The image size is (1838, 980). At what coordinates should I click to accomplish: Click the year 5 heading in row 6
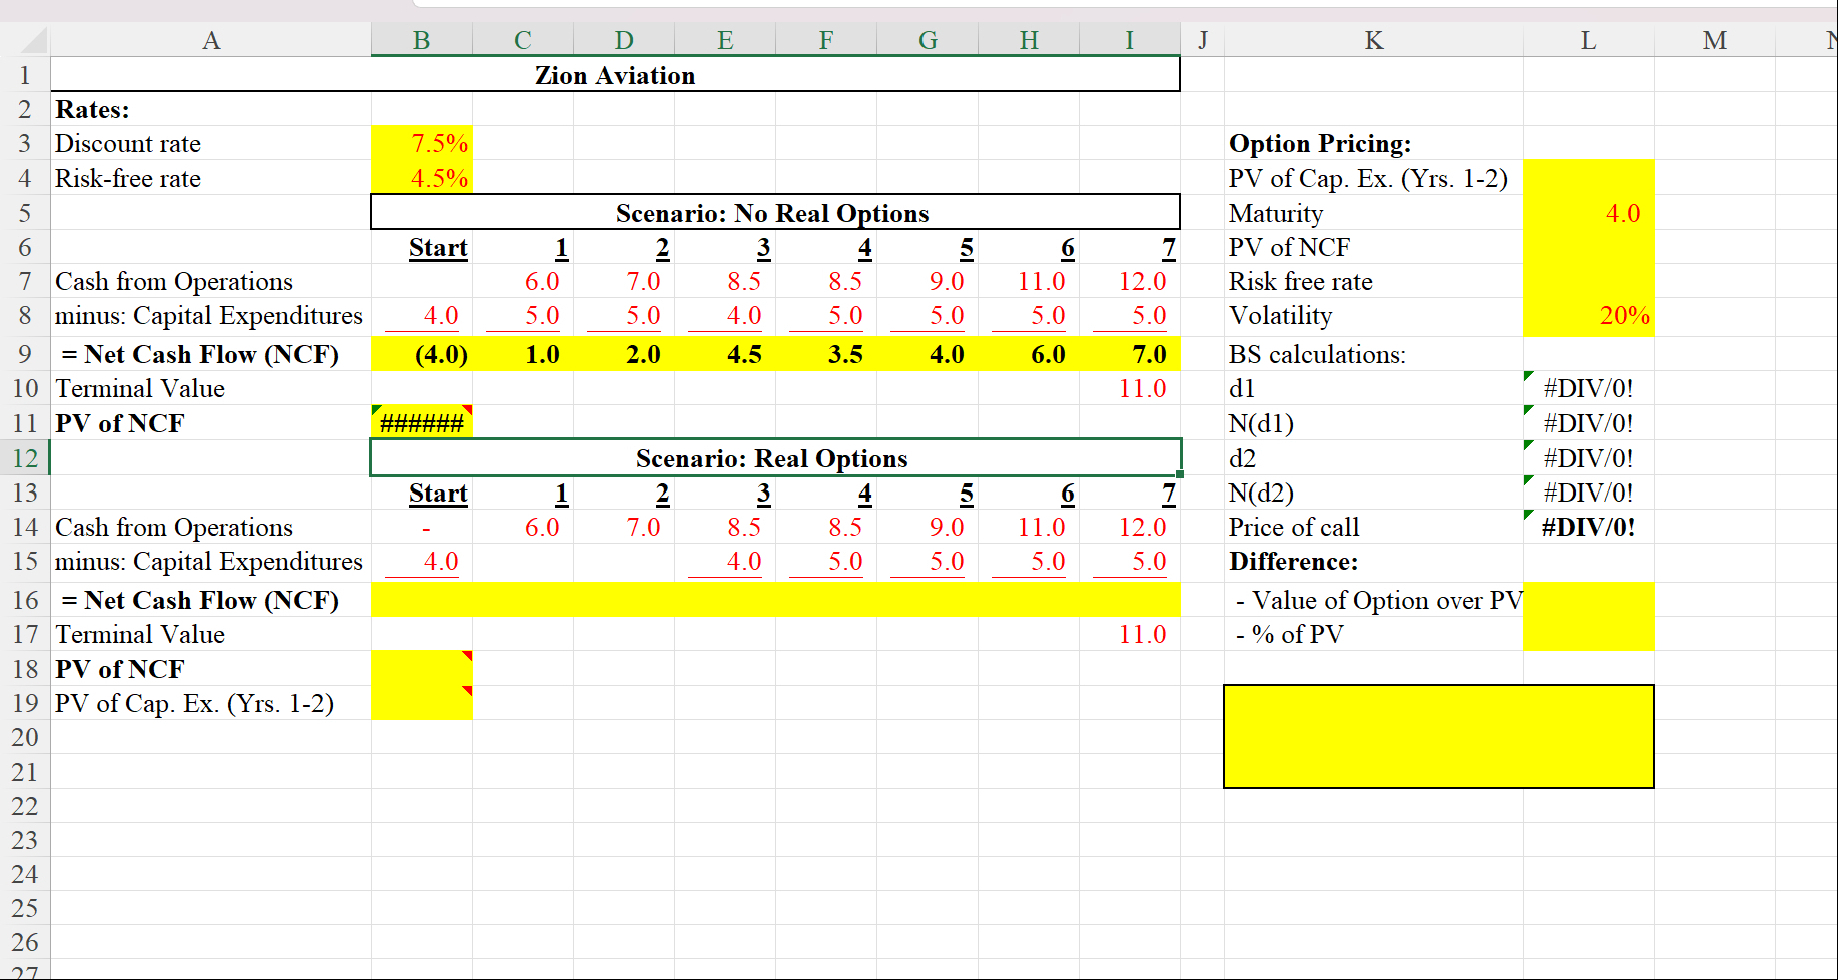click(x=928, y=247)
